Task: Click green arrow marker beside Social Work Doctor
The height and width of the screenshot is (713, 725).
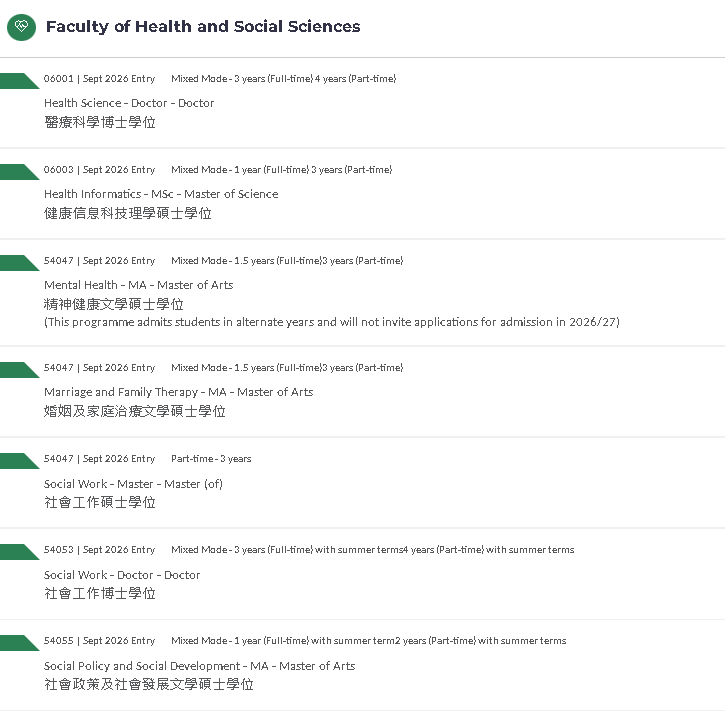Action: click(19, 552)
